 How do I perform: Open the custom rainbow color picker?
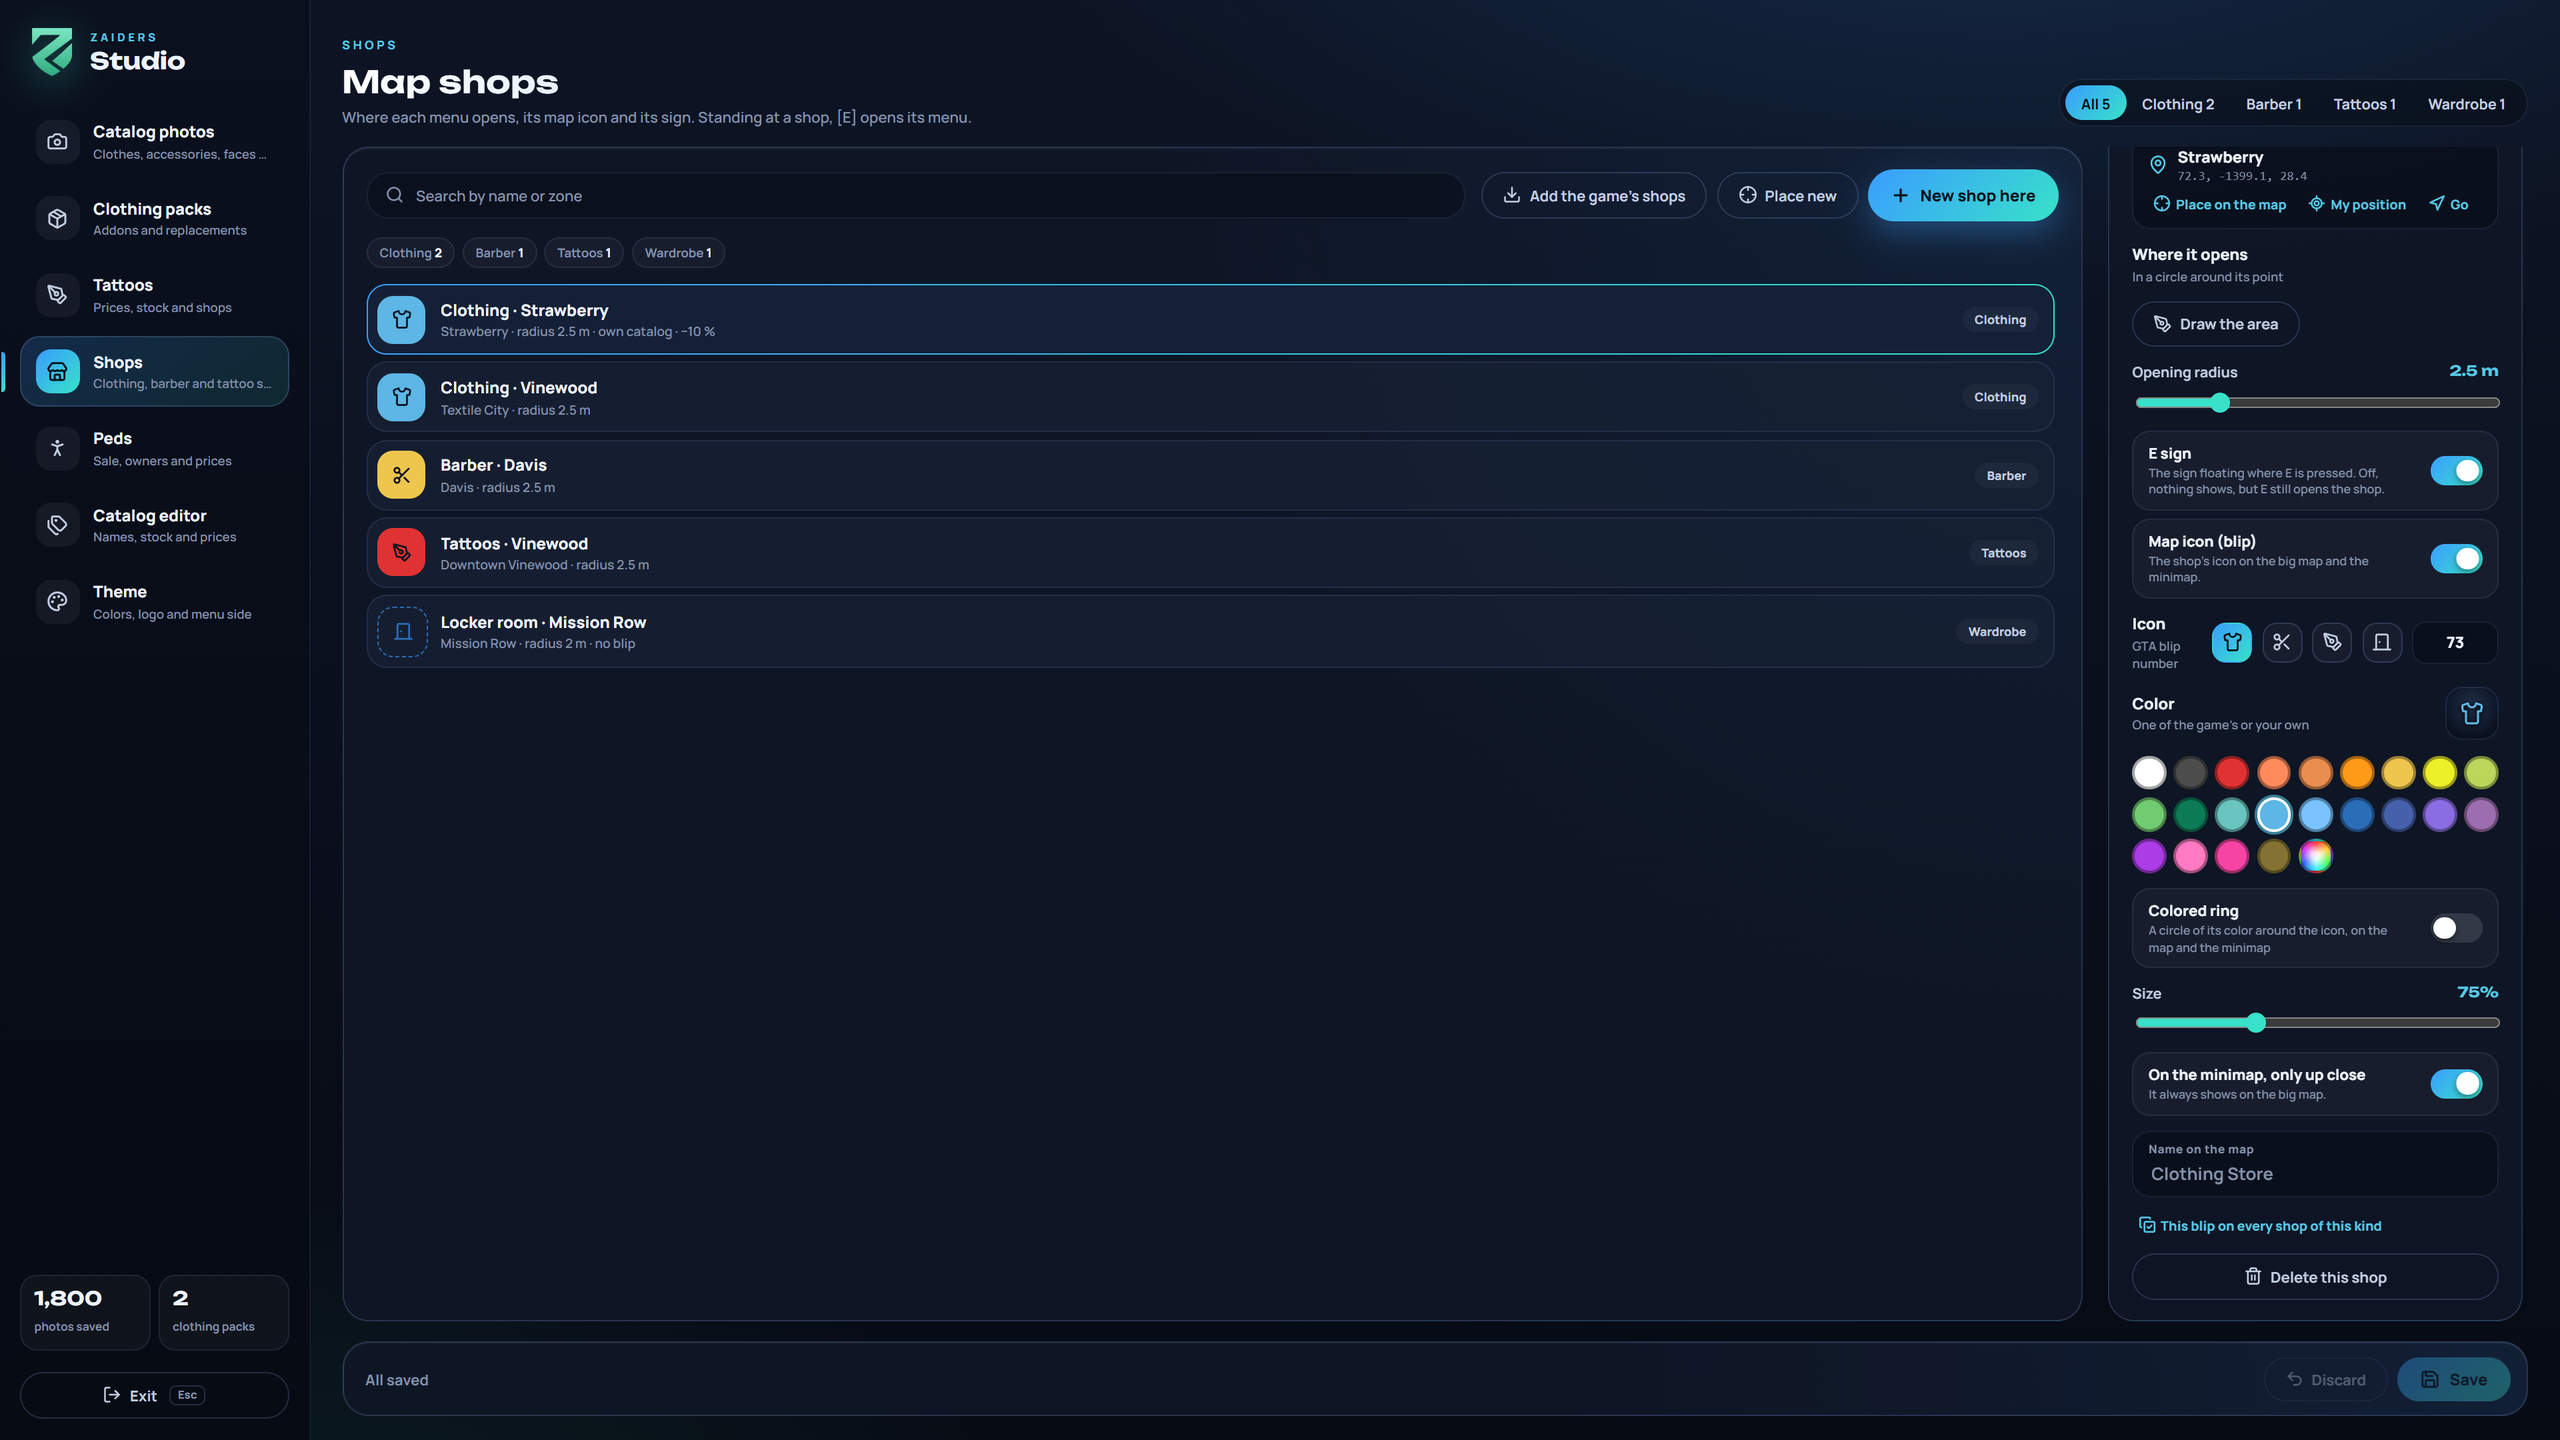2314,856
